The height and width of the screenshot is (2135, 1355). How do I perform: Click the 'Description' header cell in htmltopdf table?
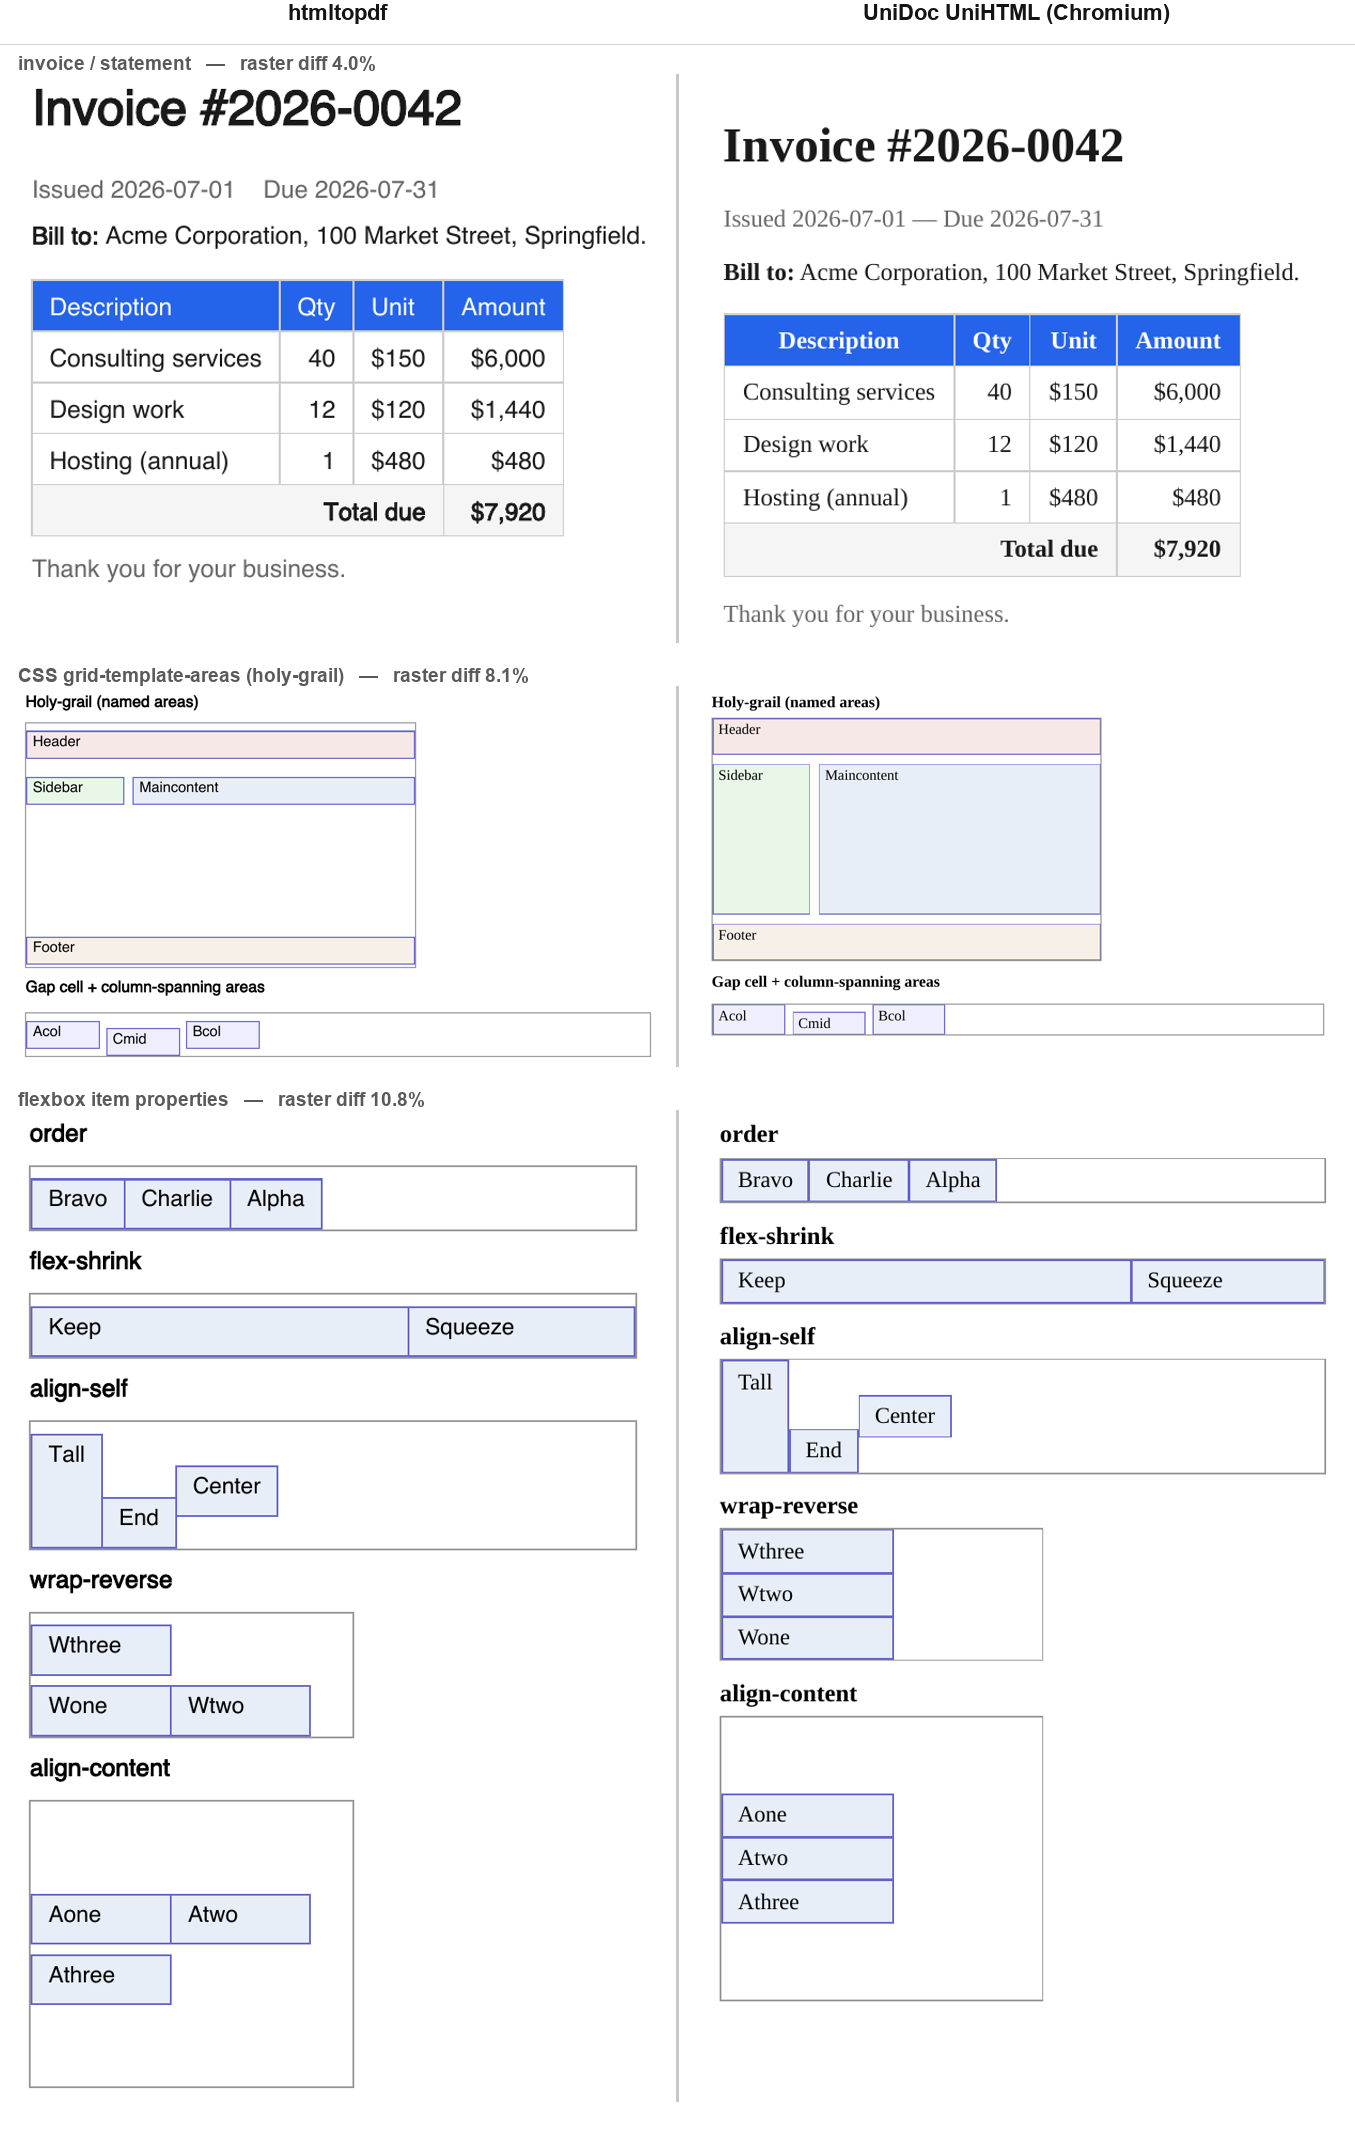(156, 306)
